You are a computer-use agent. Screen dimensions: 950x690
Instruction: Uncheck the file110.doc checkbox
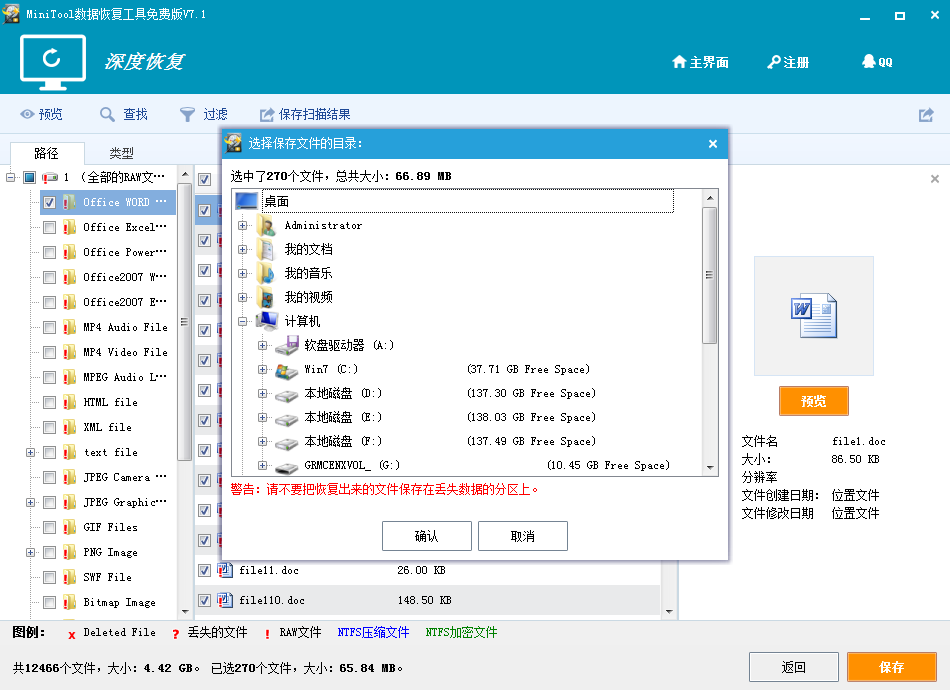pos(205,600)
